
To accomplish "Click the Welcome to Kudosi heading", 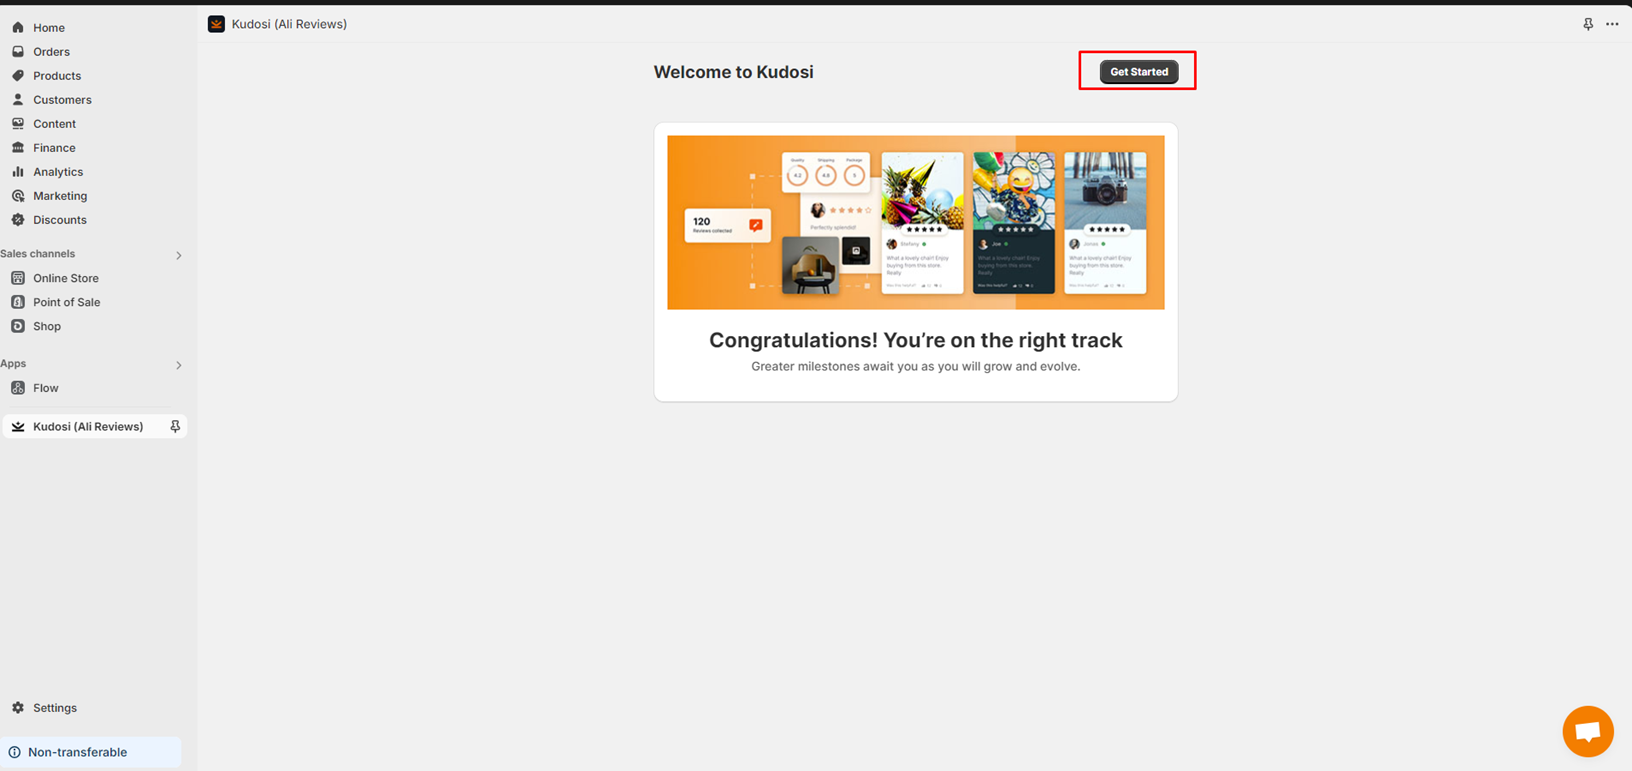I will coord(733,72).
